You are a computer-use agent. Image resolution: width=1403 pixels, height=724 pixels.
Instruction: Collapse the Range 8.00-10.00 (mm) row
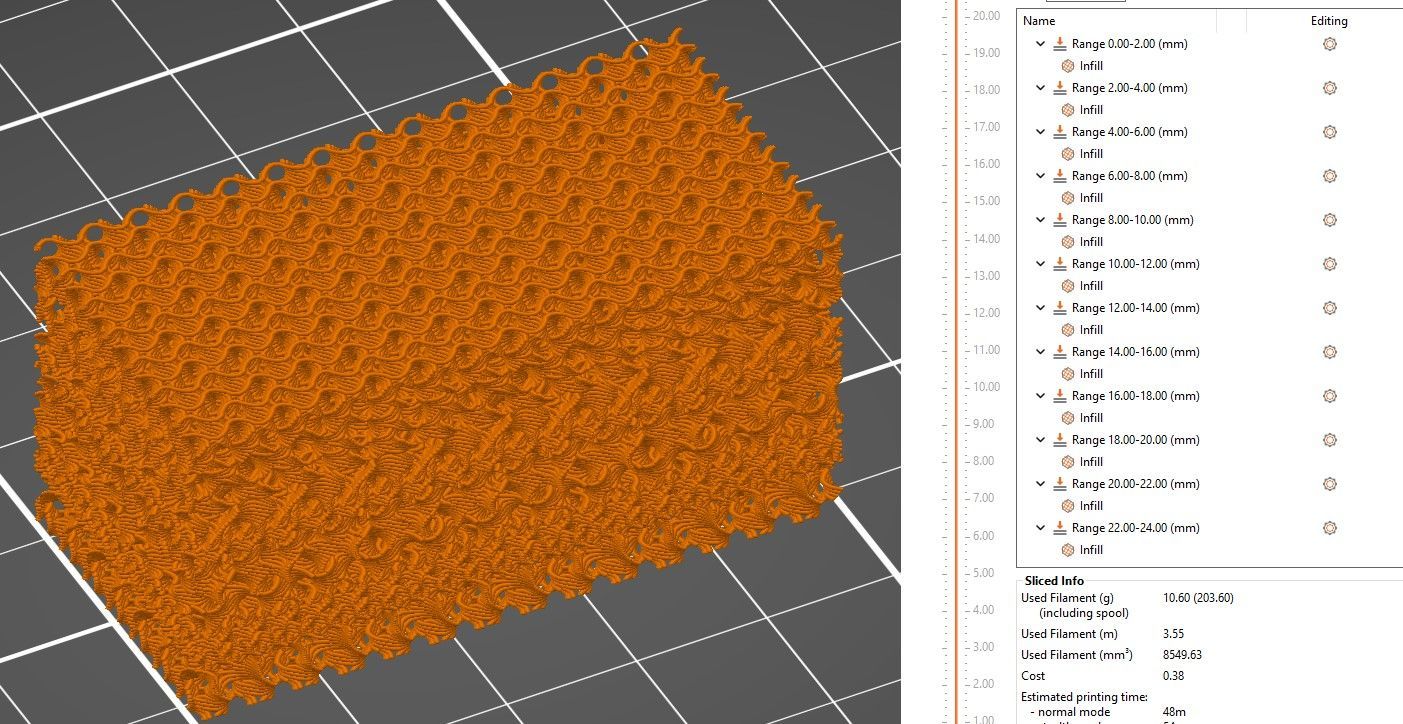pos(1040,220)
